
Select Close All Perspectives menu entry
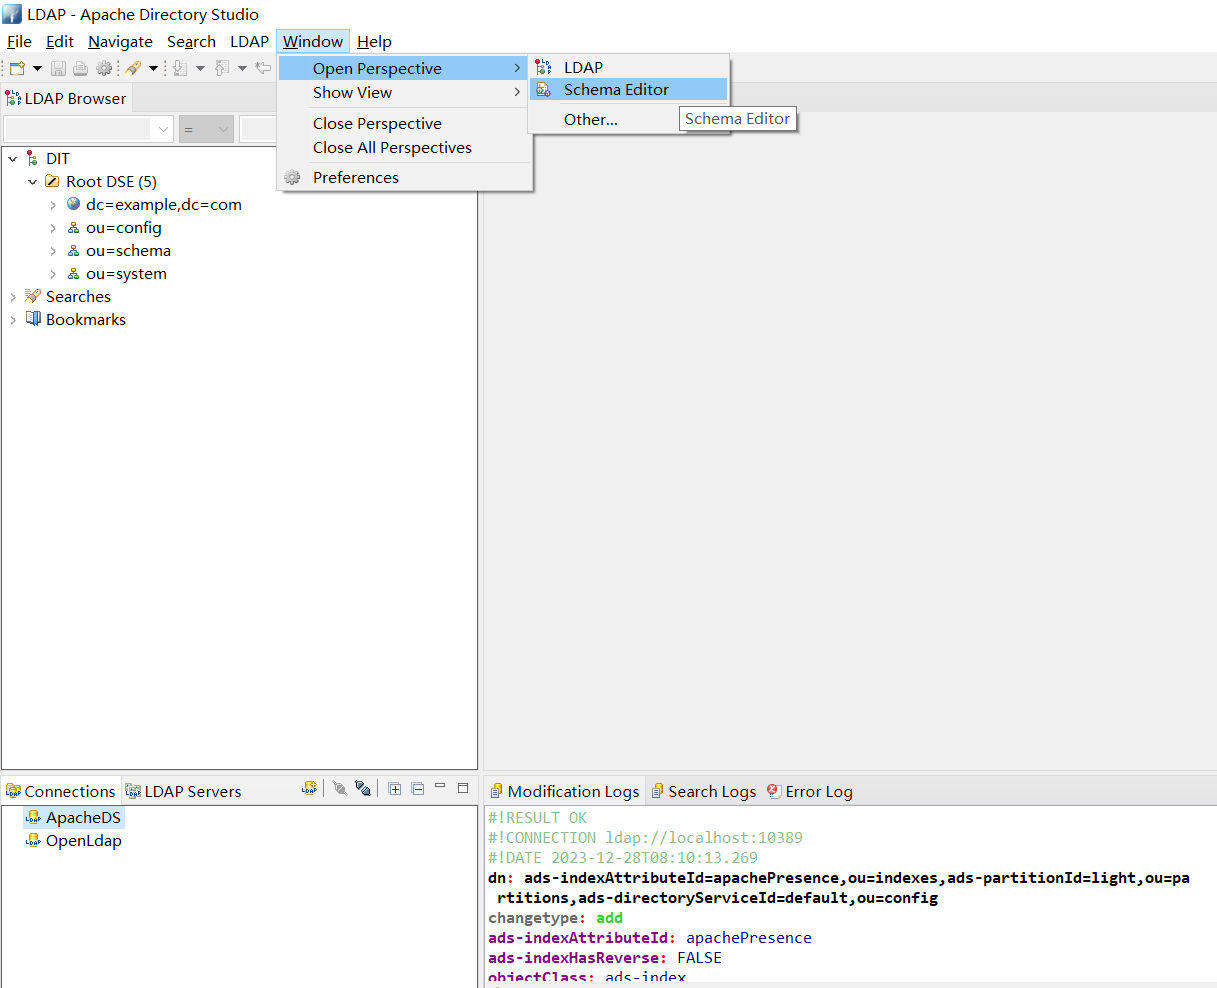tap(392, 148)
